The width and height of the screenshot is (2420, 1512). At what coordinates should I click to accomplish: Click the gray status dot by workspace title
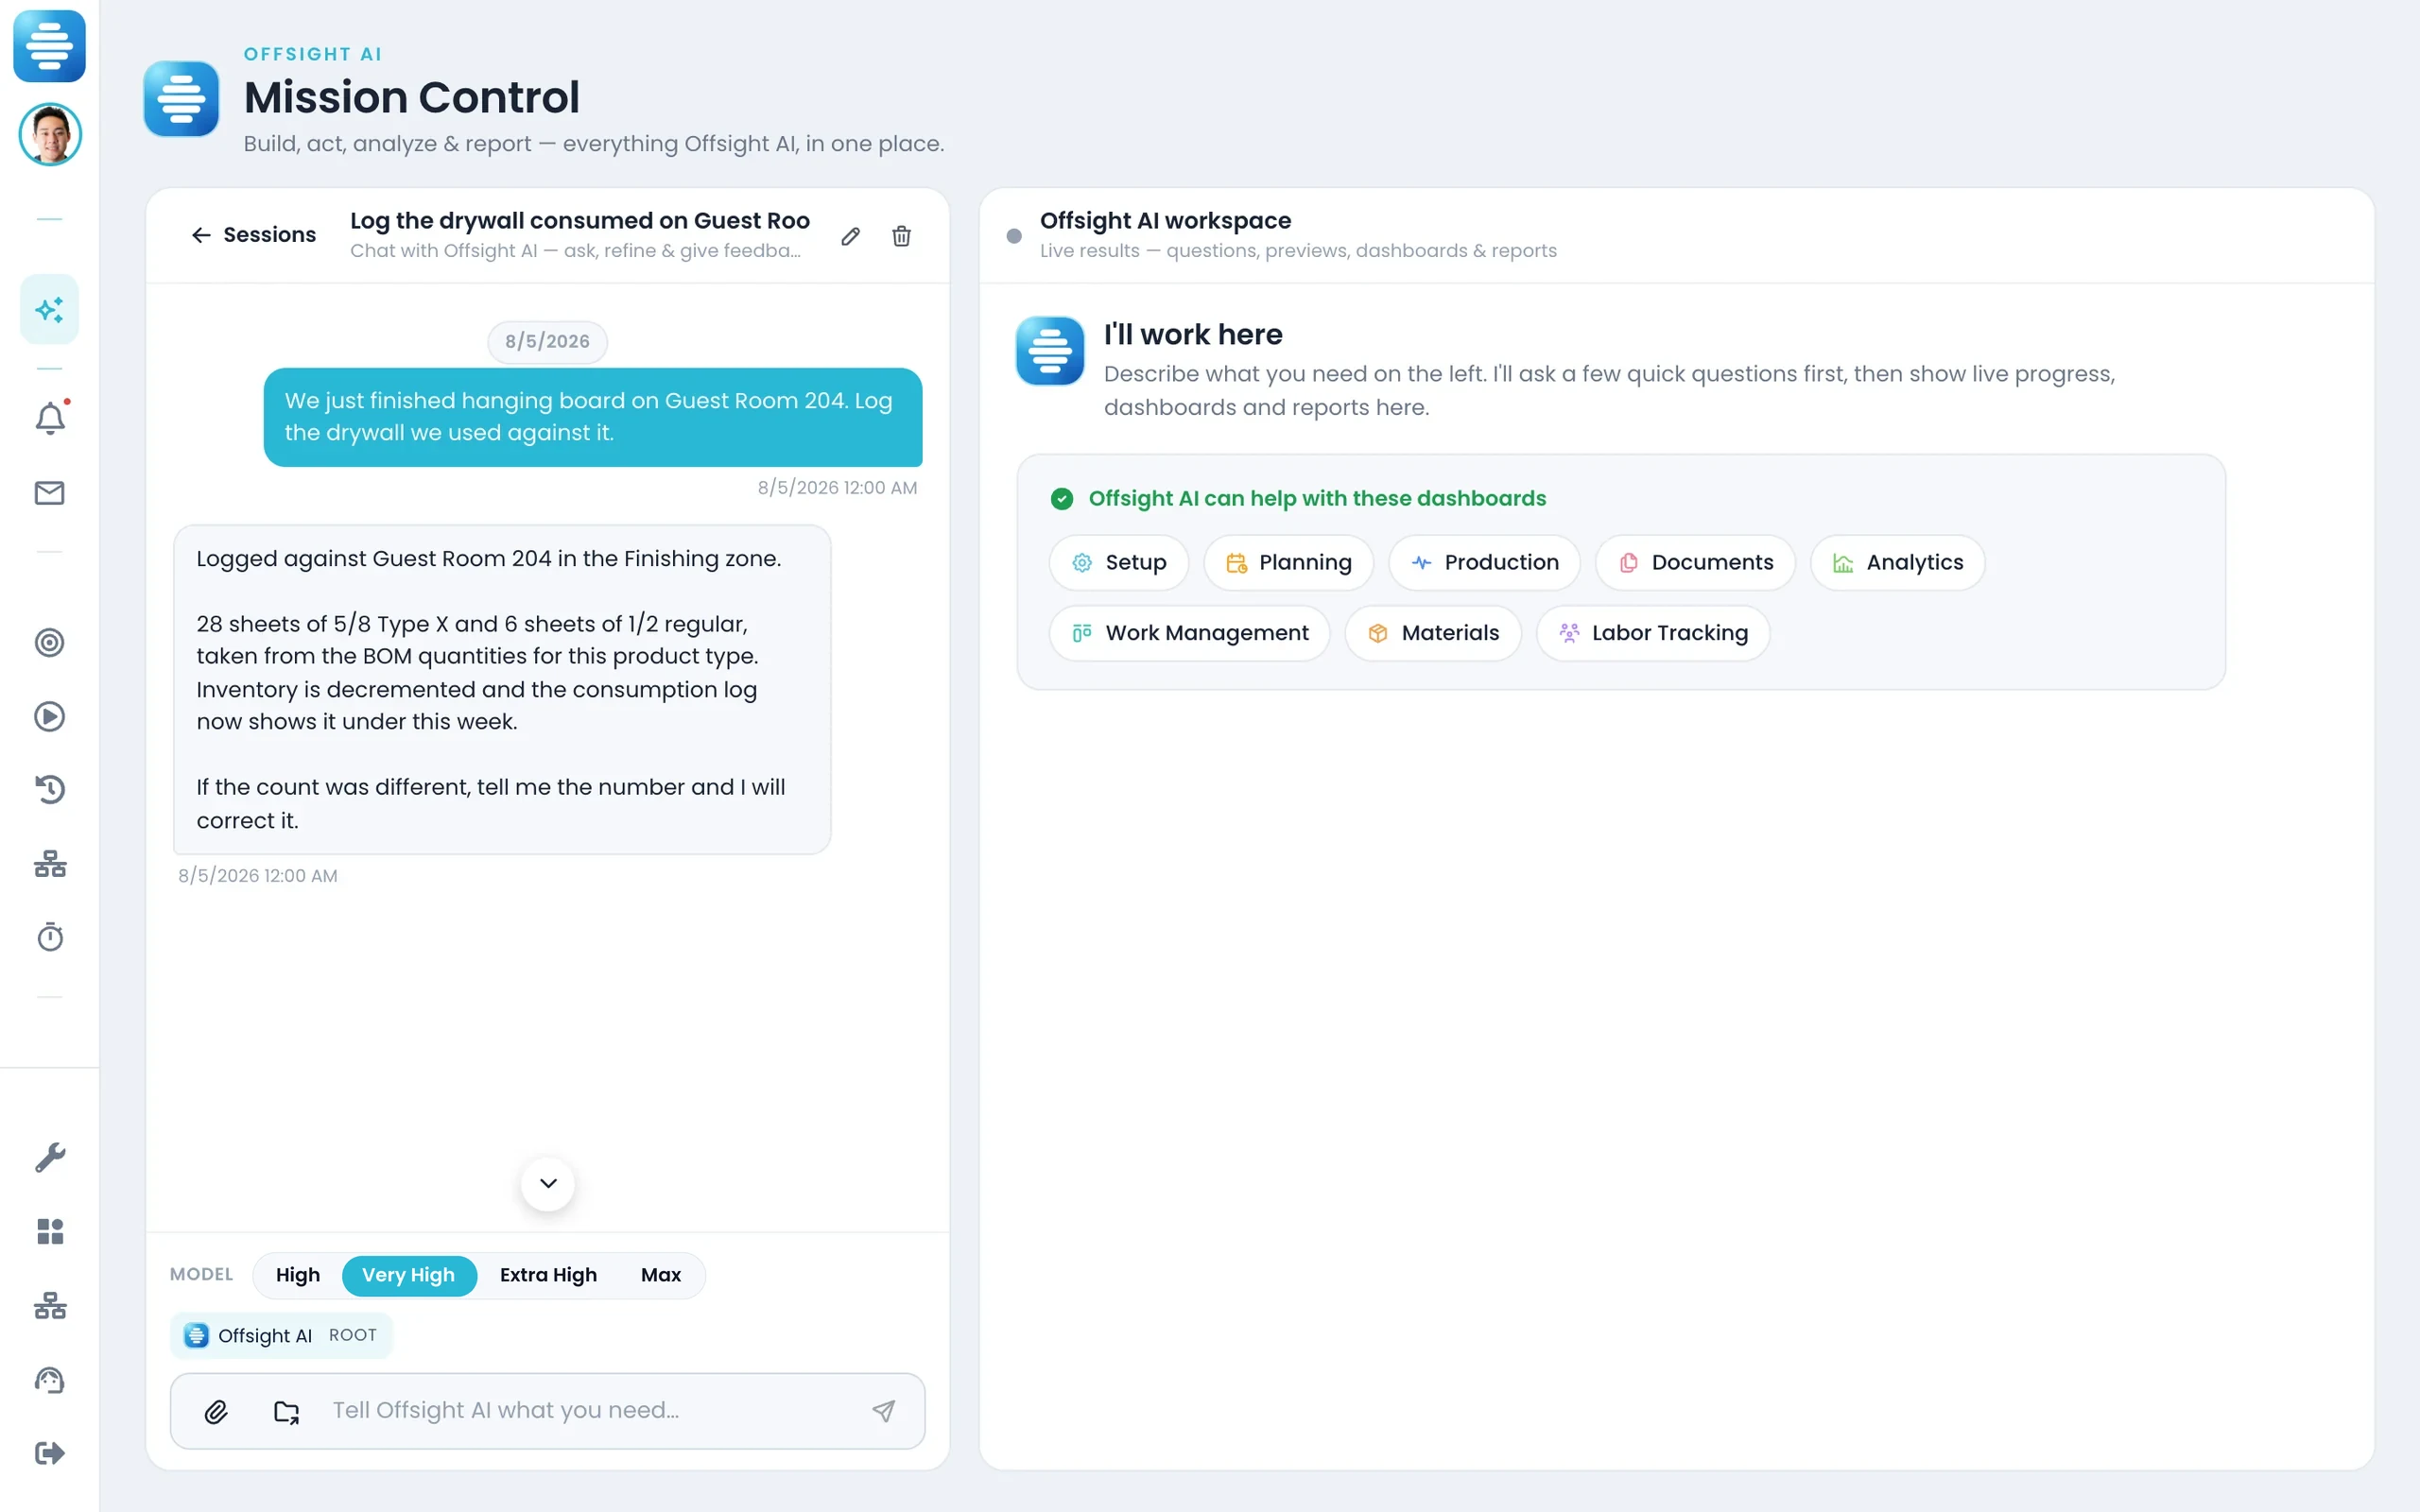(1014, 236)
